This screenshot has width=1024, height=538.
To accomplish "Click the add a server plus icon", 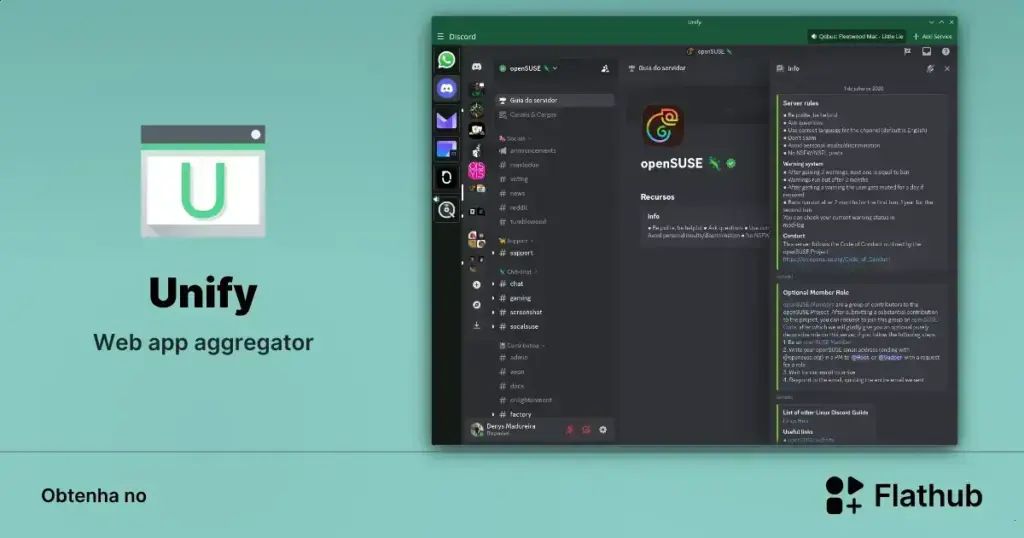I will (477, 285).
